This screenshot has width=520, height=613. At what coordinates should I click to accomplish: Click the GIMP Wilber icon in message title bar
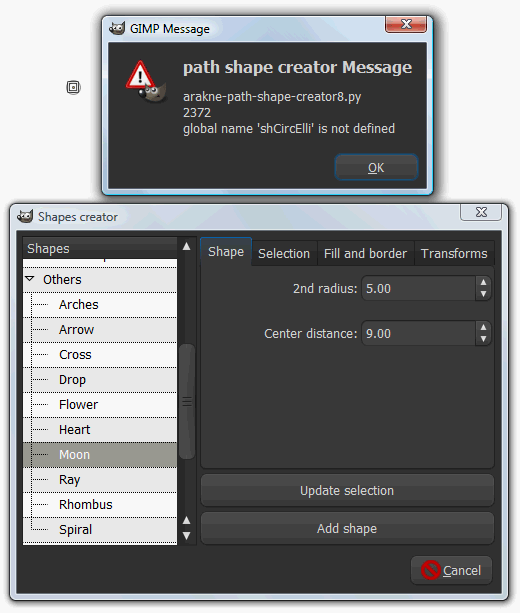(x=117, y=29)
